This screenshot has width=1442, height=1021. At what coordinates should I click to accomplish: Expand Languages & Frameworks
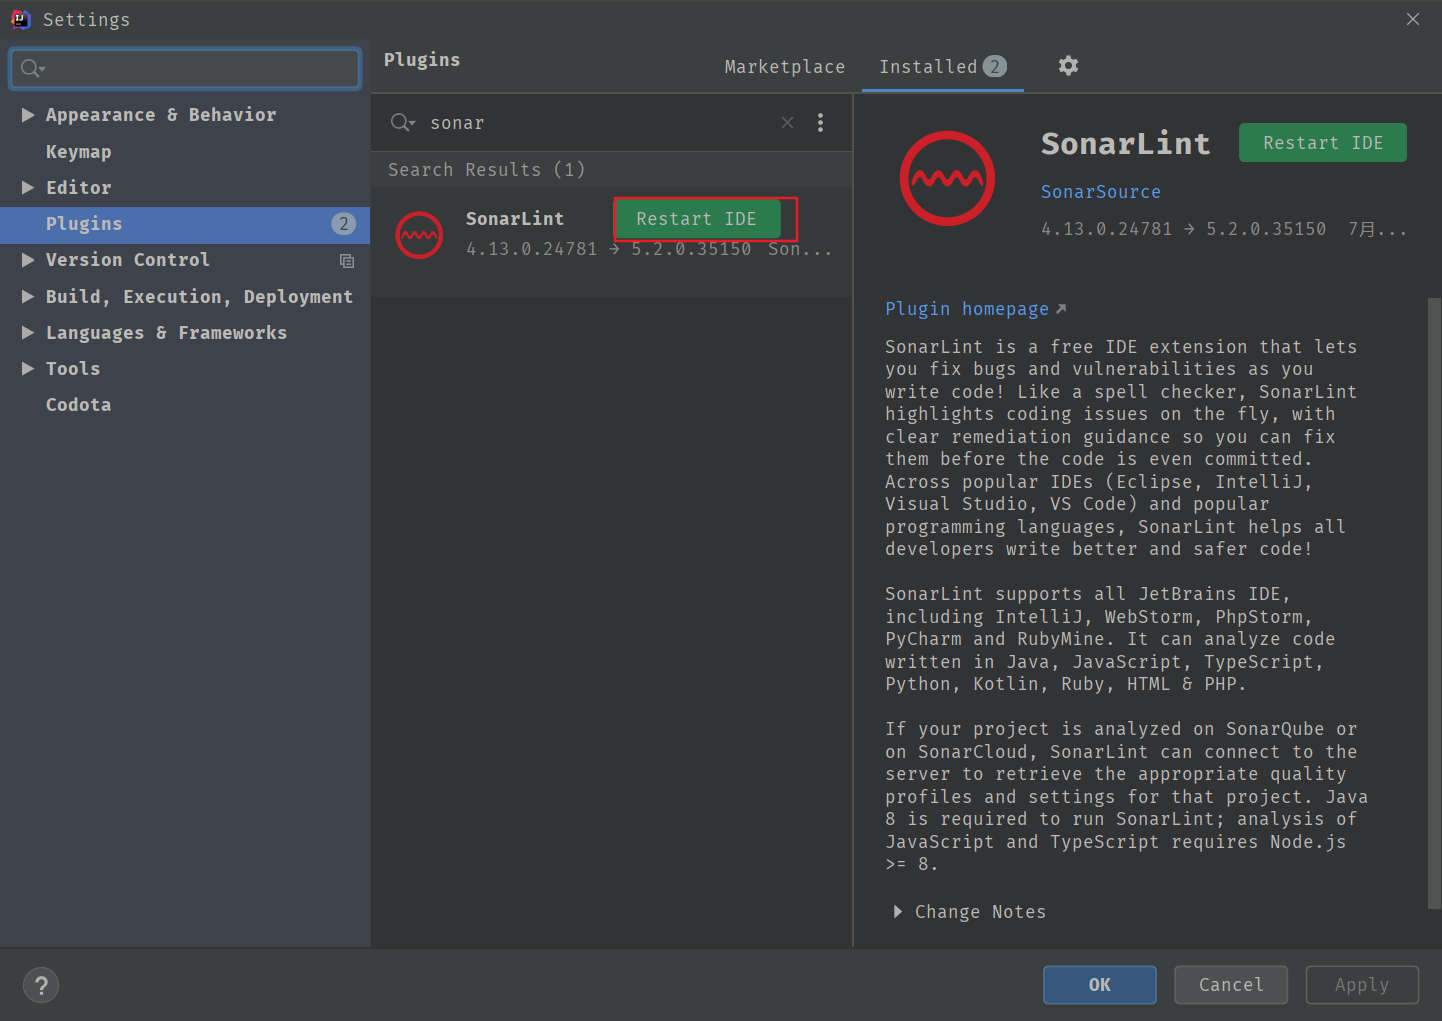(x=28, y=332)
